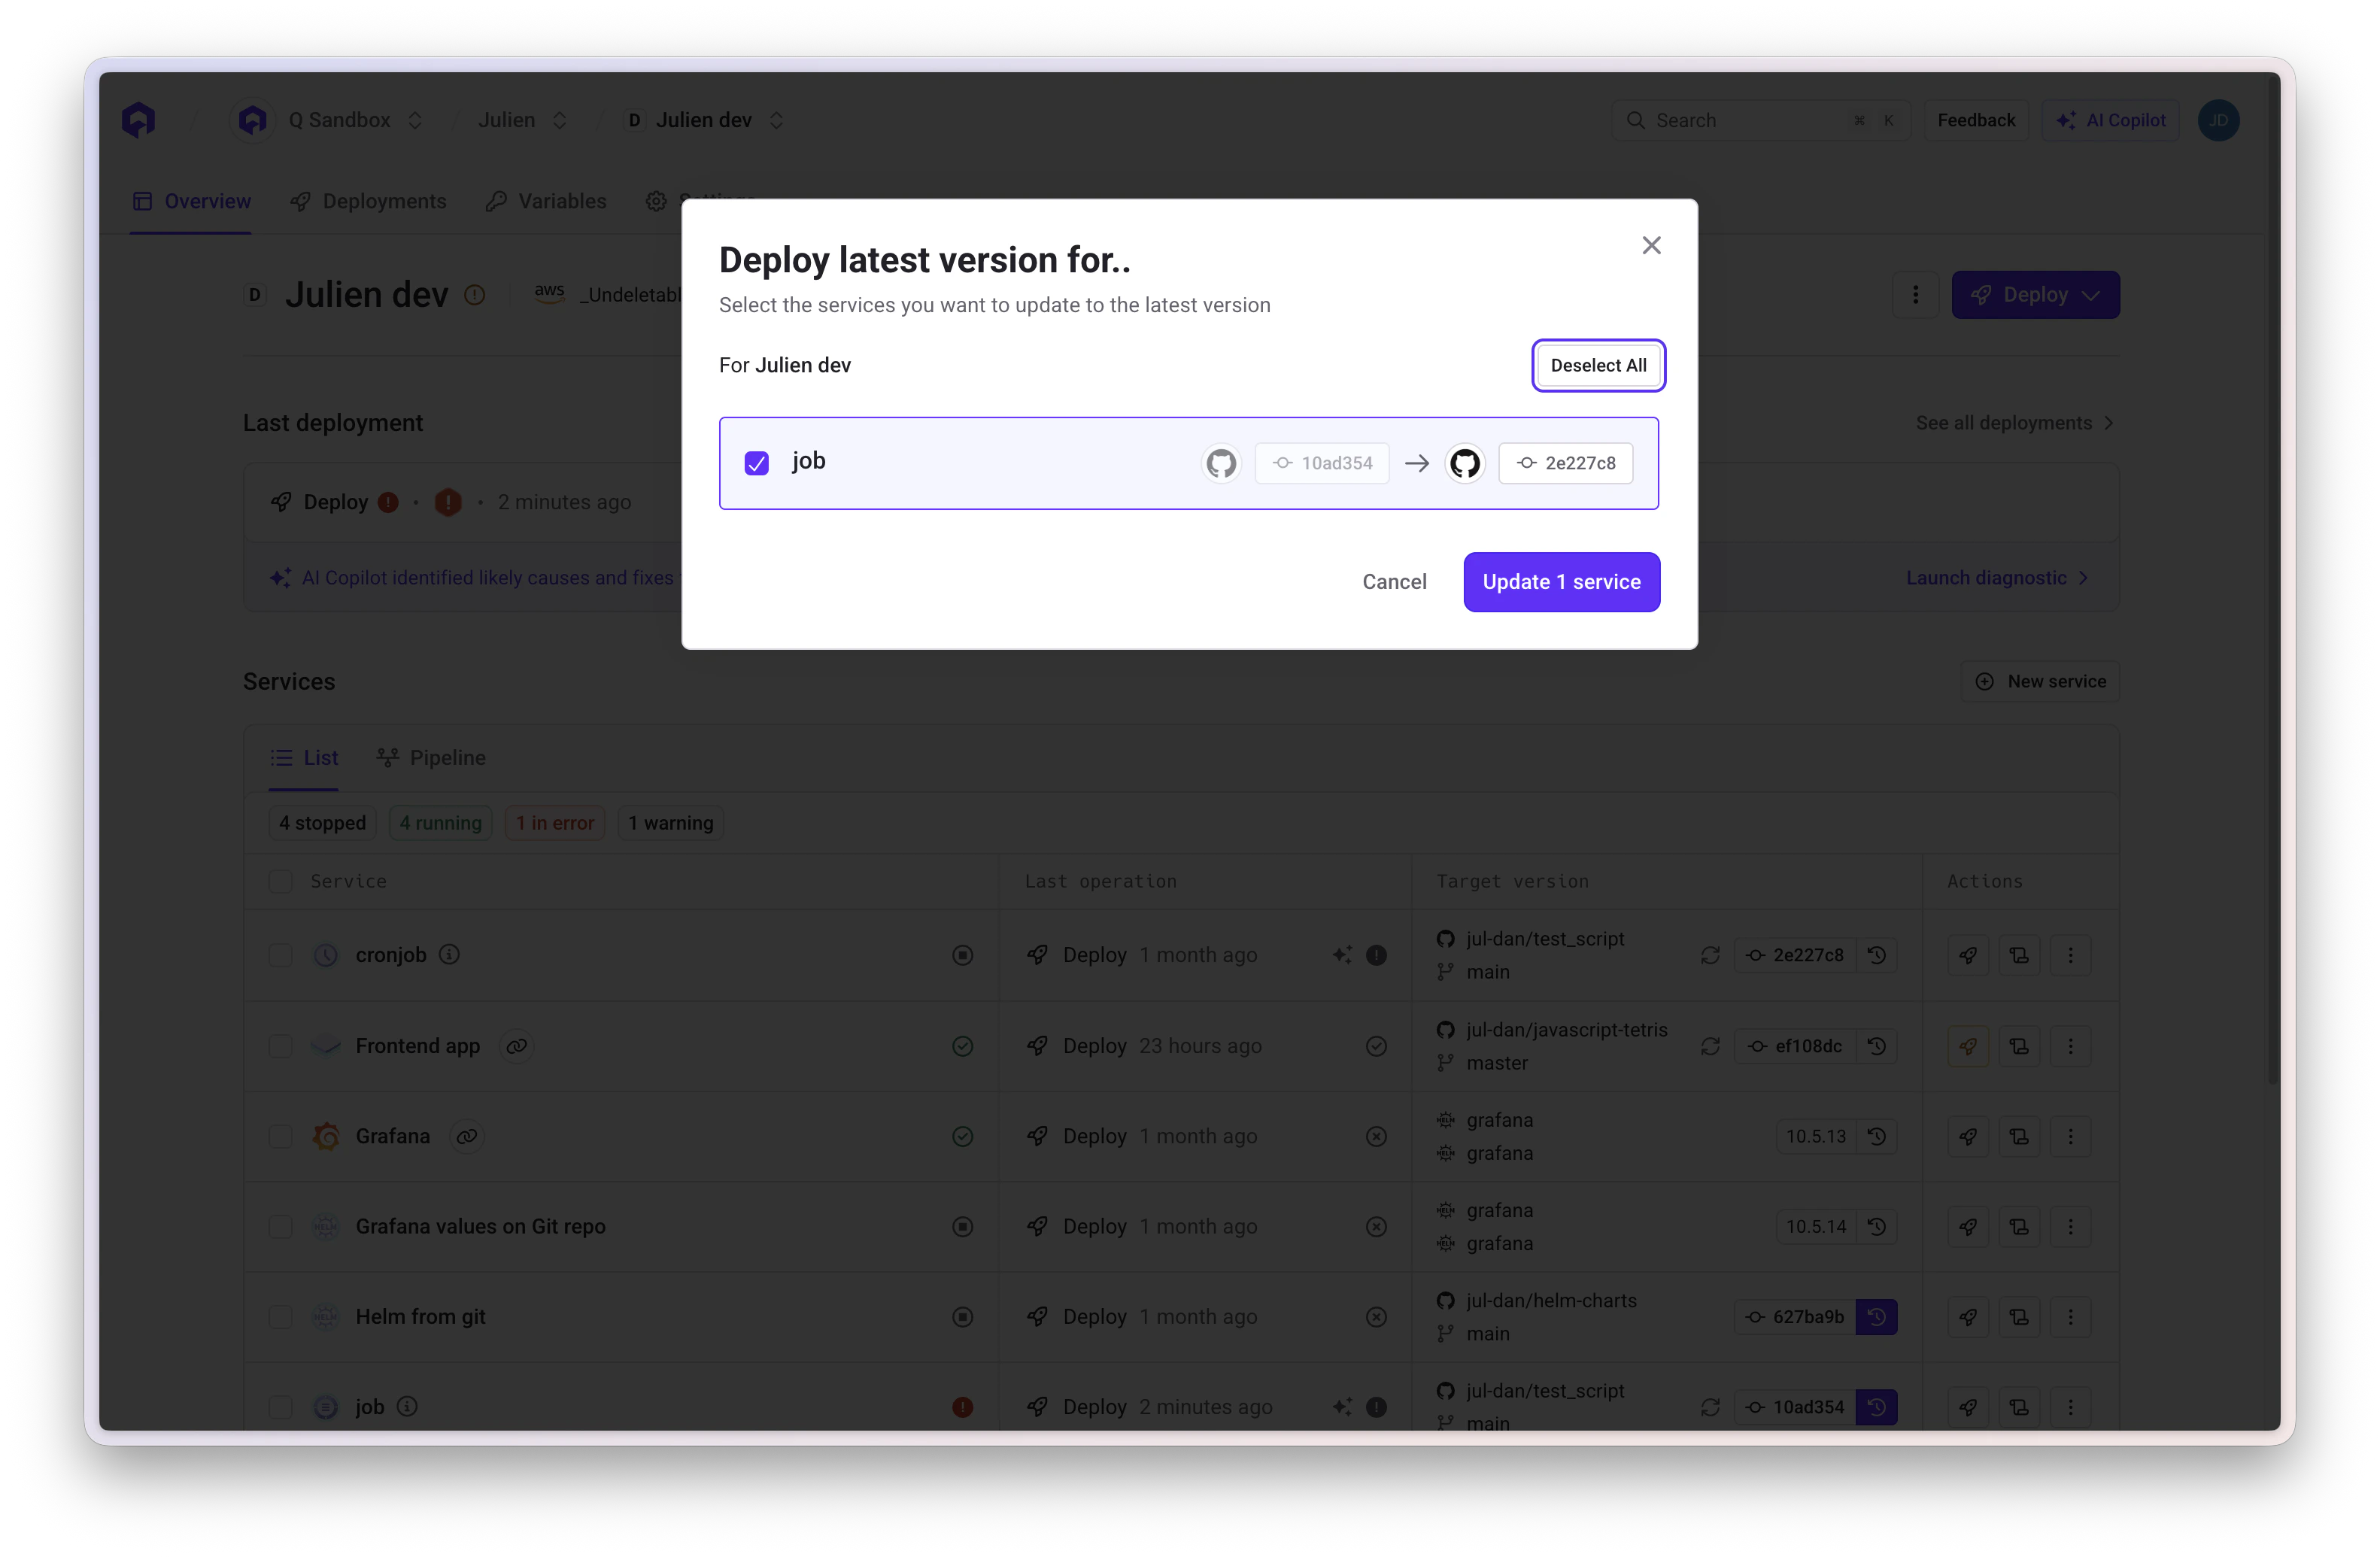Click GitHub icon next to 2e227c8 commit

[1465, 463]
